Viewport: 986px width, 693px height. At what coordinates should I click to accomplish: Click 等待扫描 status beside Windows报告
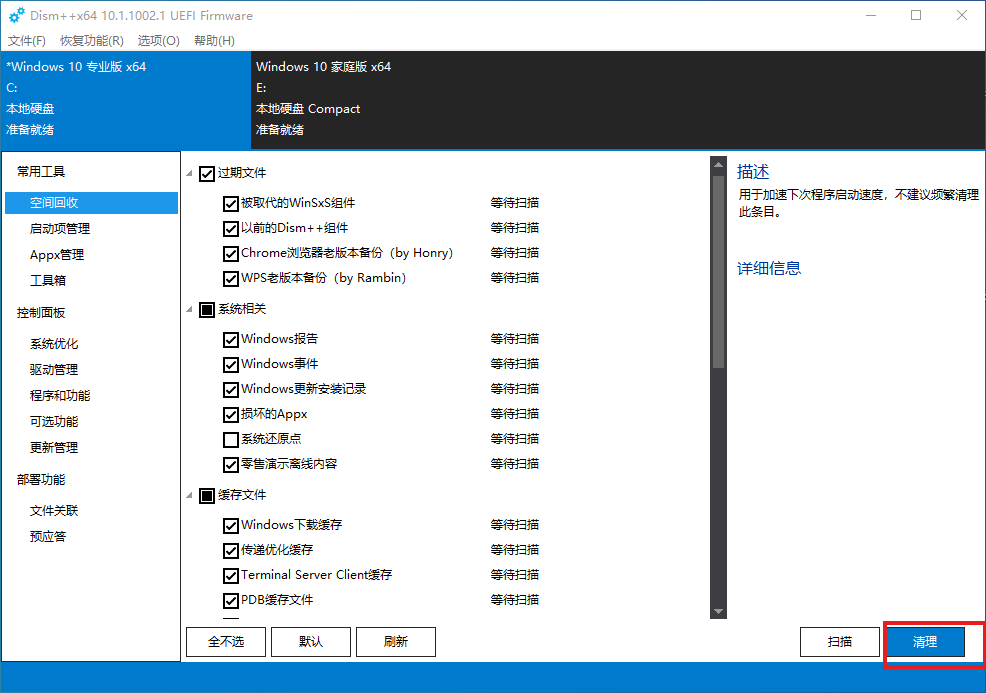(x=514, y=339)
